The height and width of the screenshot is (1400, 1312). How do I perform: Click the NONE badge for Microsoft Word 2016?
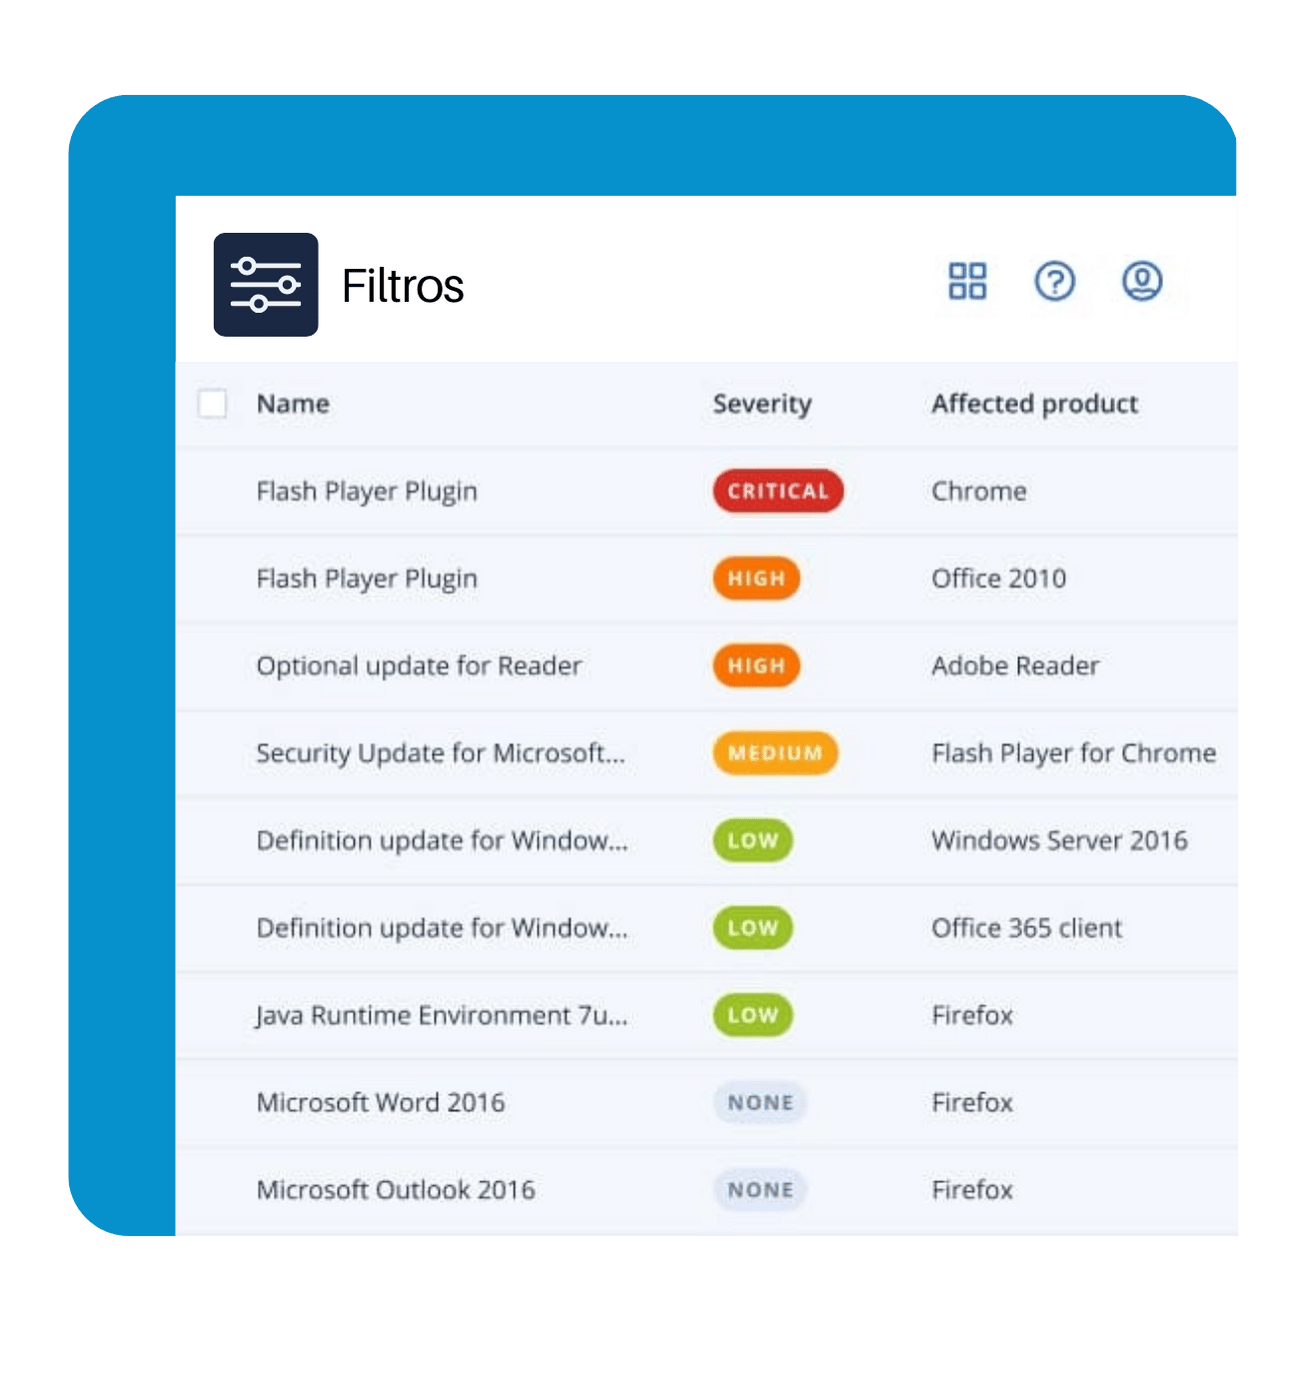pos(760,1102)
